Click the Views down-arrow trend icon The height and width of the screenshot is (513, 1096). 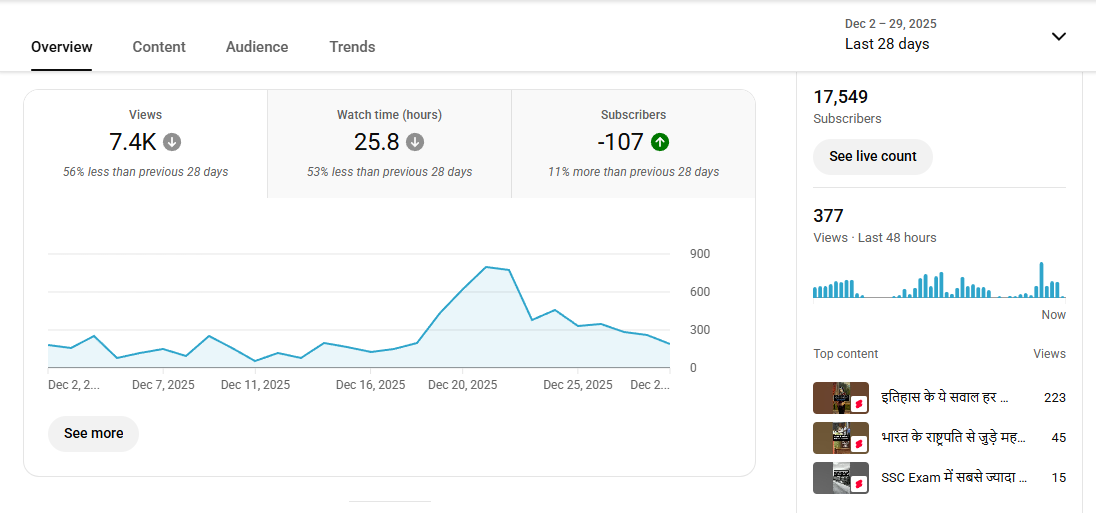[172, 142]
